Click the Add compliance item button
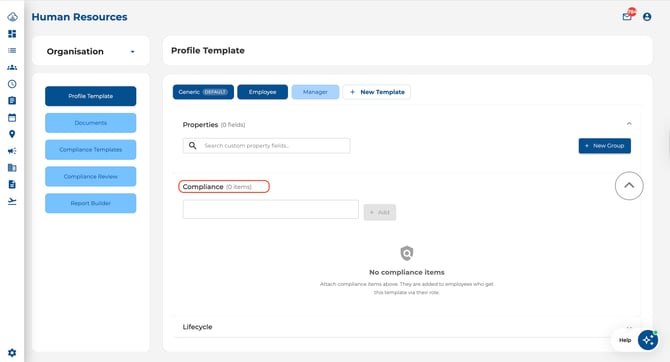This screenshot has width=670, height=362. pos(380,212)
